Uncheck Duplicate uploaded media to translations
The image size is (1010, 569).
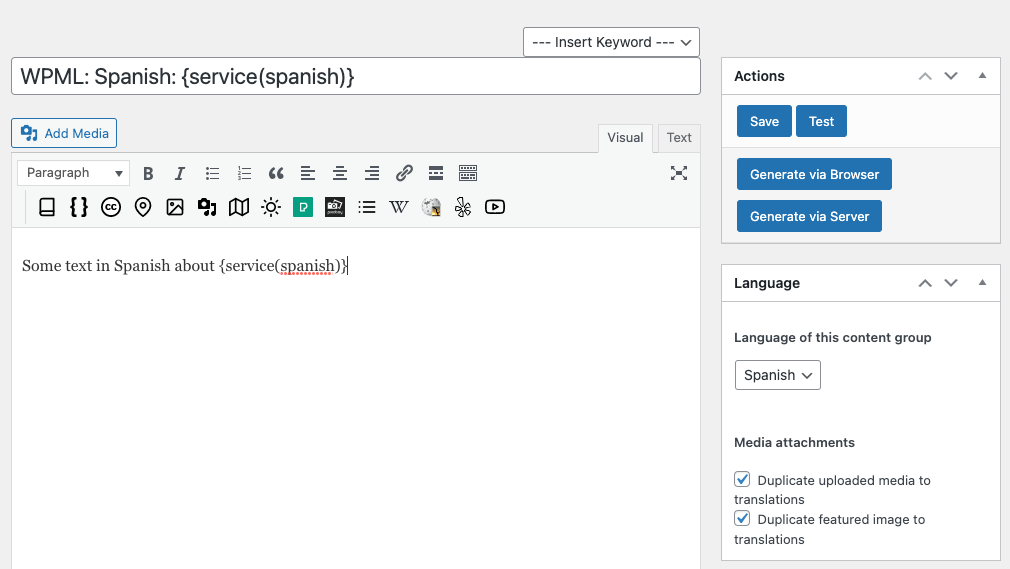pyautogui.click(x=742, y=479)
